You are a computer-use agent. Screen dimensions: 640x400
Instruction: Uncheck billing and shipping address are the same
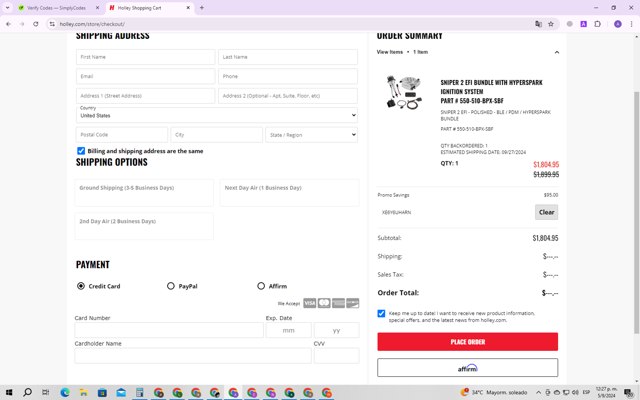coord(81,151)
